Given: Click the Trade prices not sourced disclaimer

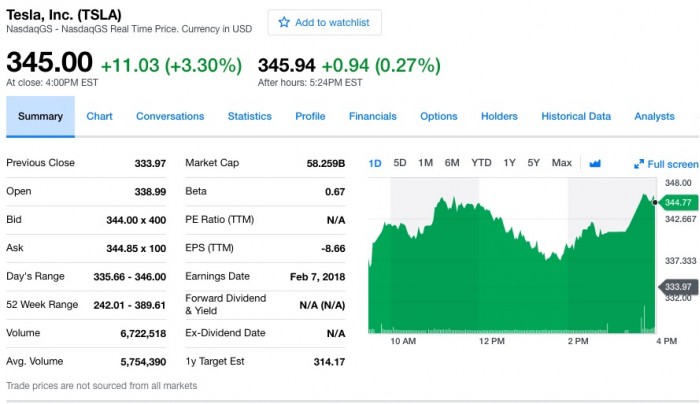Looking at the screenshot, I should [x=101, y=386].
